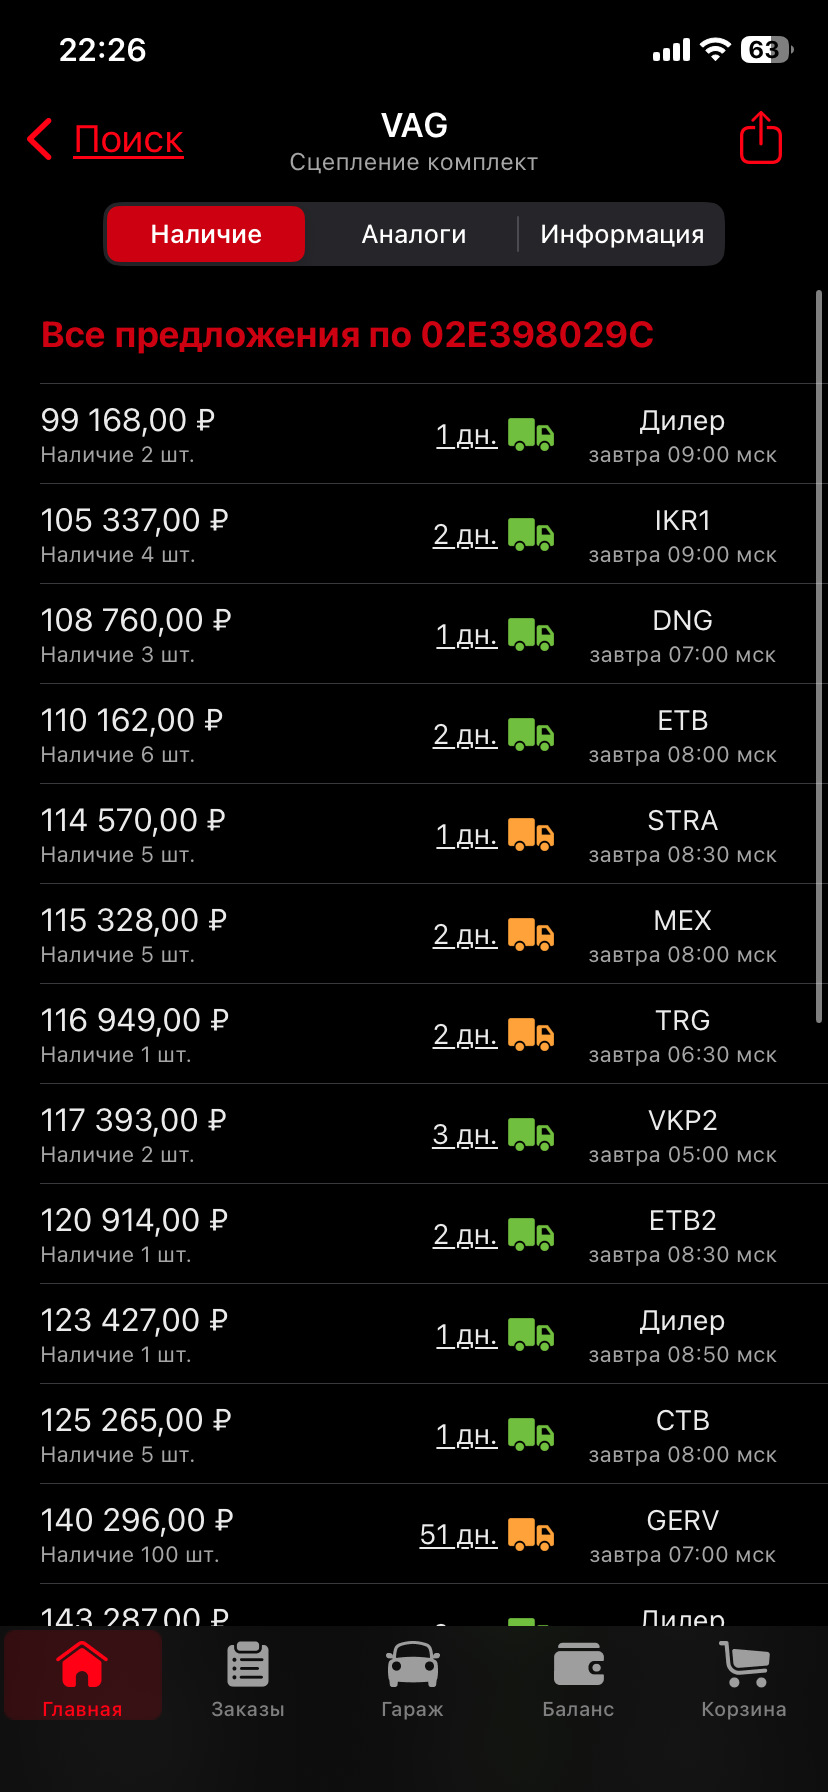Select the Наличие tab
The image size is (828, 1792).
coord(206,234)
